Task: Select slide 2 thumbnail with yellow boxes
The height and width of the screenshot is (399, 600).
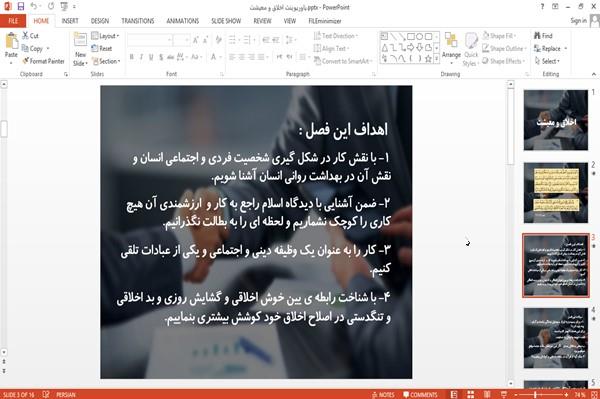Action: click(556, 192)
